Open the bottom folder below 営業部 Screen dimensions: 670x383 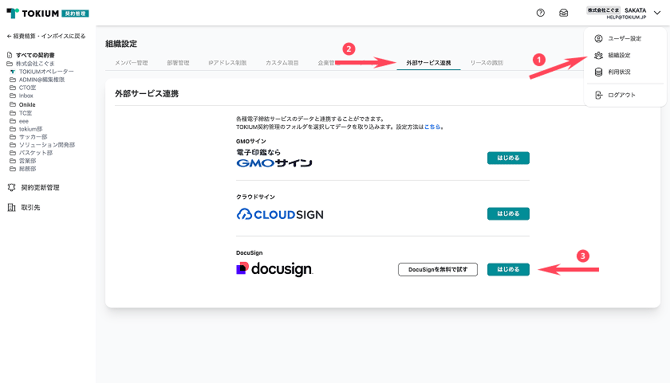pyautogui.click(x=27, y=169)
